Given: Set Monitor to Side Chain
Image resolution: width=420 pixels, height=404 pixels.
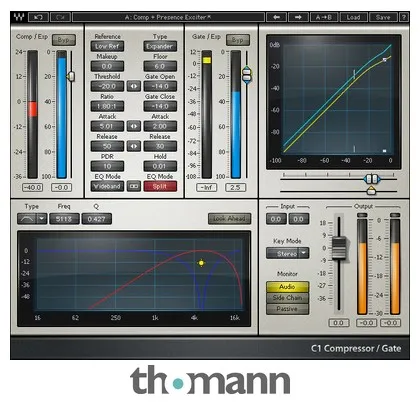Looking at the screenshot, I should pyautogui.click(x=287, y=298).
